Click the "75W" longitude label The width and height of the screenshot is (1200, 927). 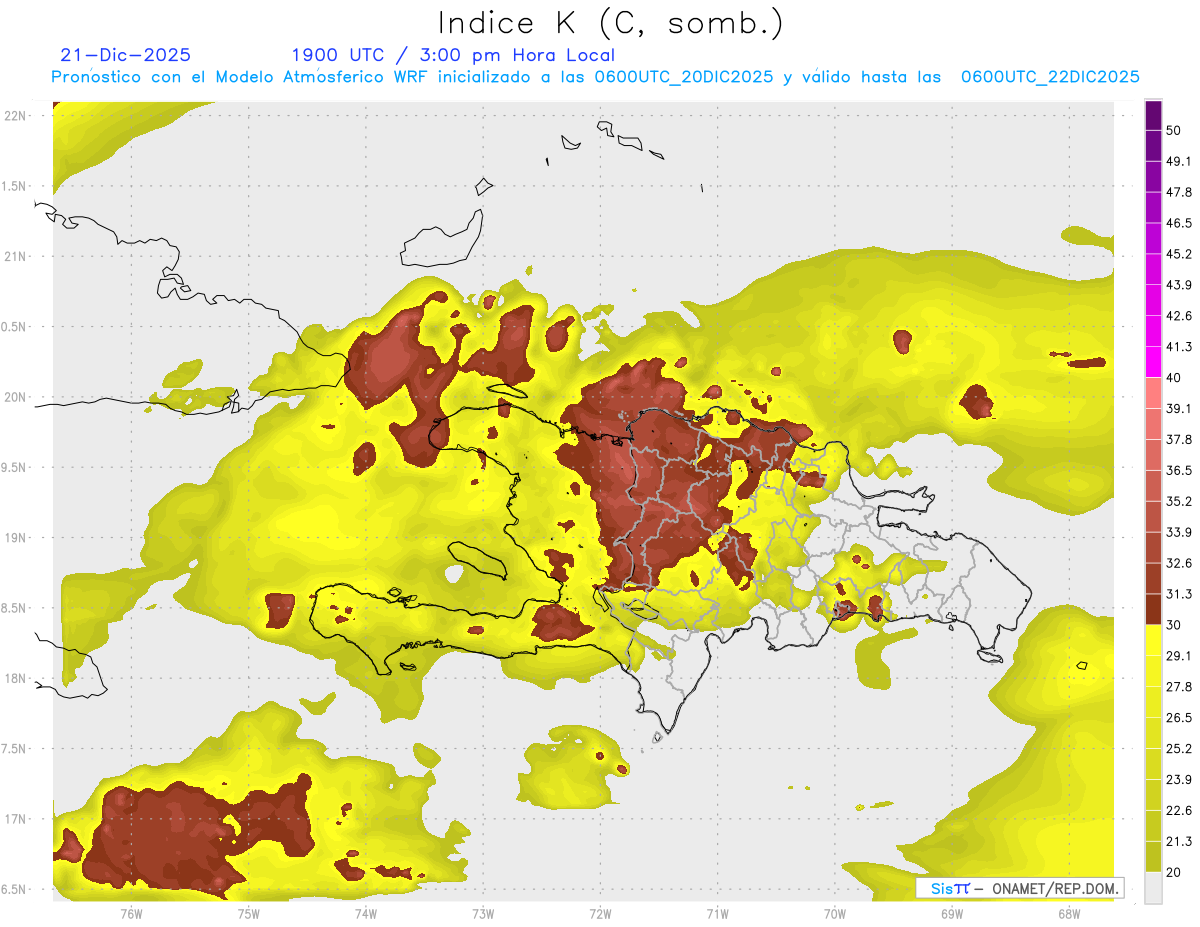click(x=249, y=914)
